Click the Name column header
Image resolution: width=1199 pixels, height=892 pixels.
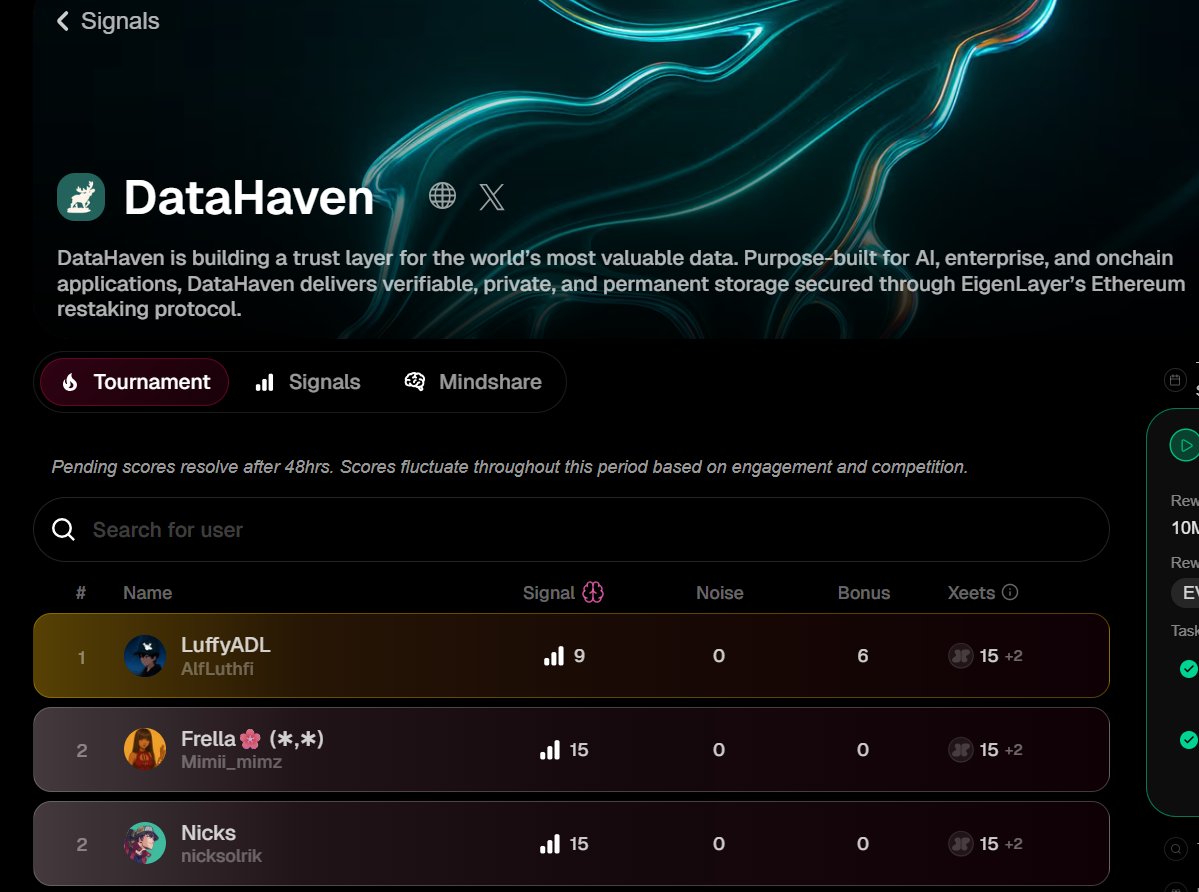(x=148, y=593)
